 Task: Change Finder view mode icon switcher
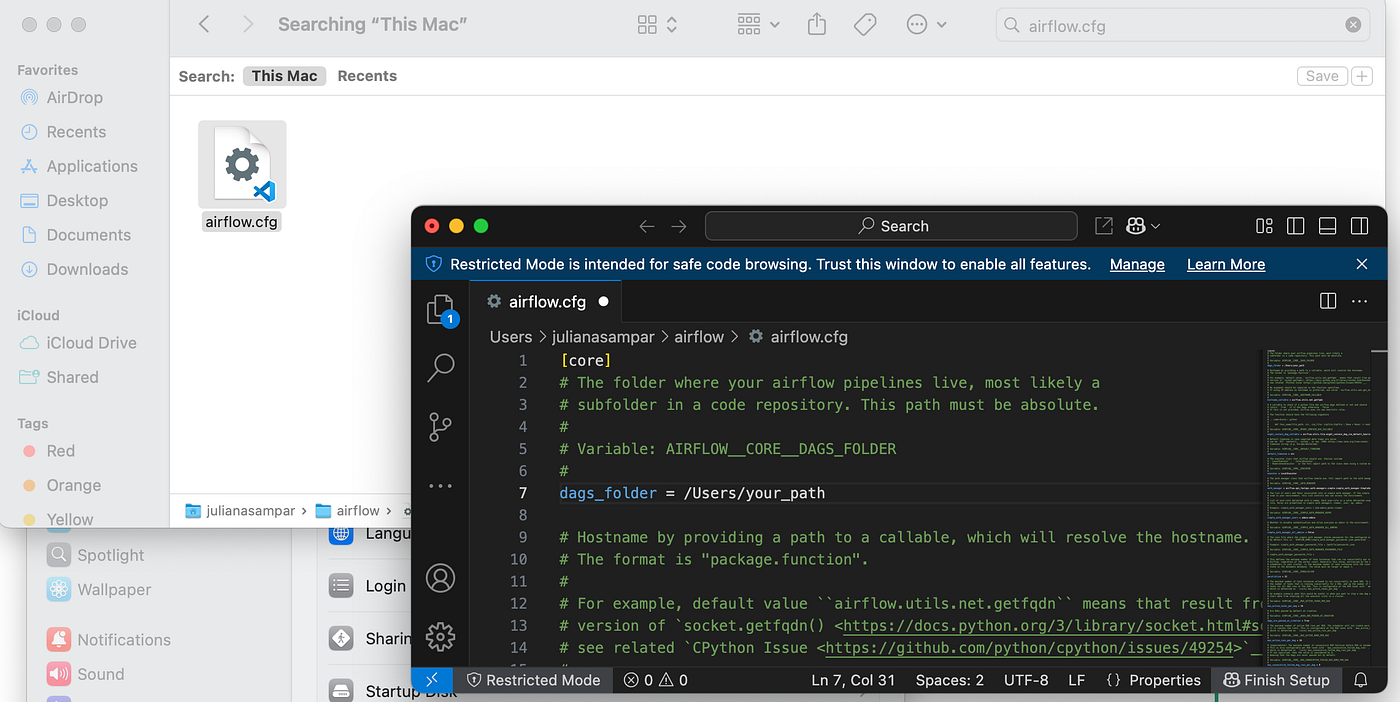point(658,25)
